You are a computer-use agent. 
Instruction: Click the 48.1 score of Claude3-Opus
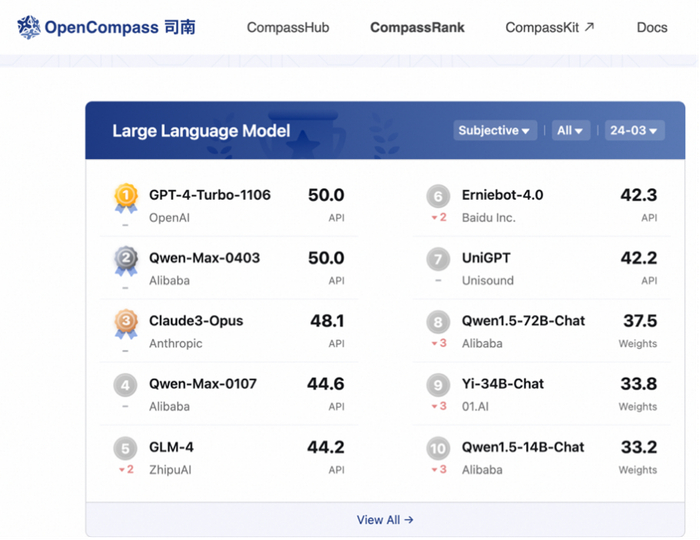coord(327,321)
